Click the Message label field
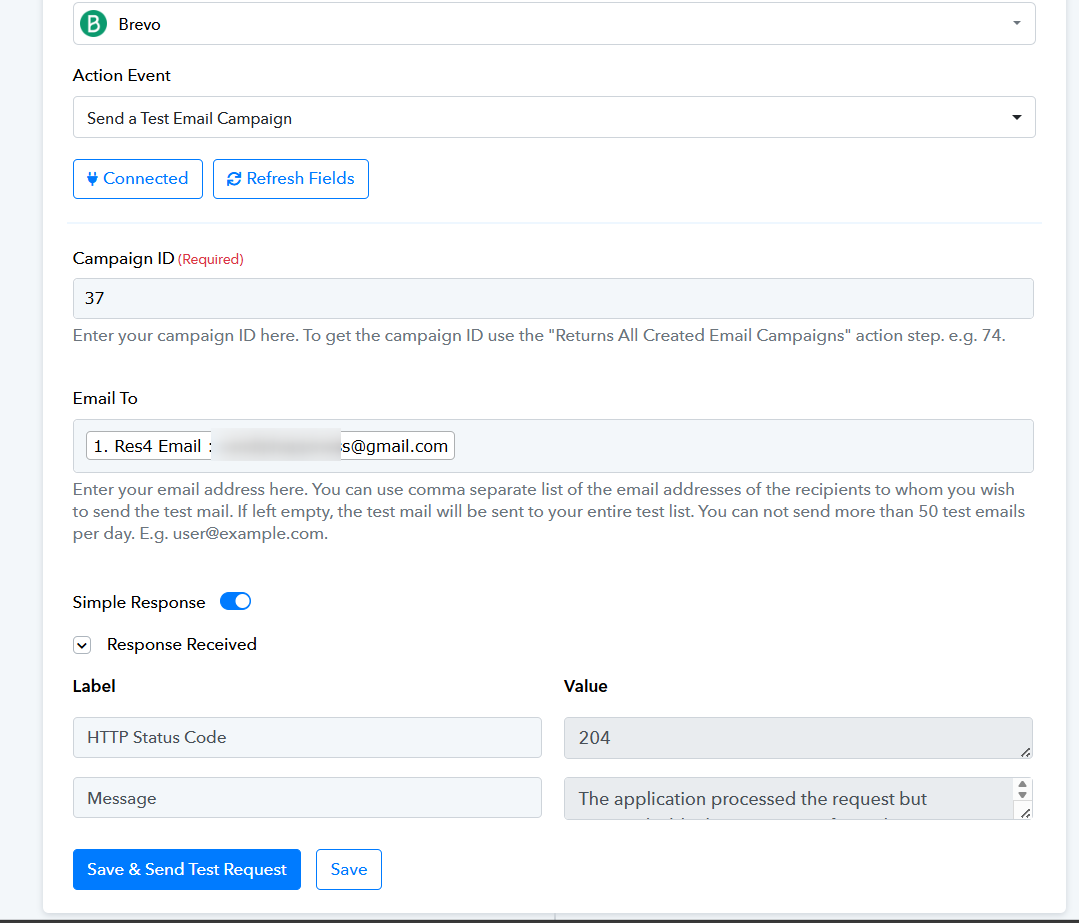This screenshot has width=1079, height=923. 307,798
